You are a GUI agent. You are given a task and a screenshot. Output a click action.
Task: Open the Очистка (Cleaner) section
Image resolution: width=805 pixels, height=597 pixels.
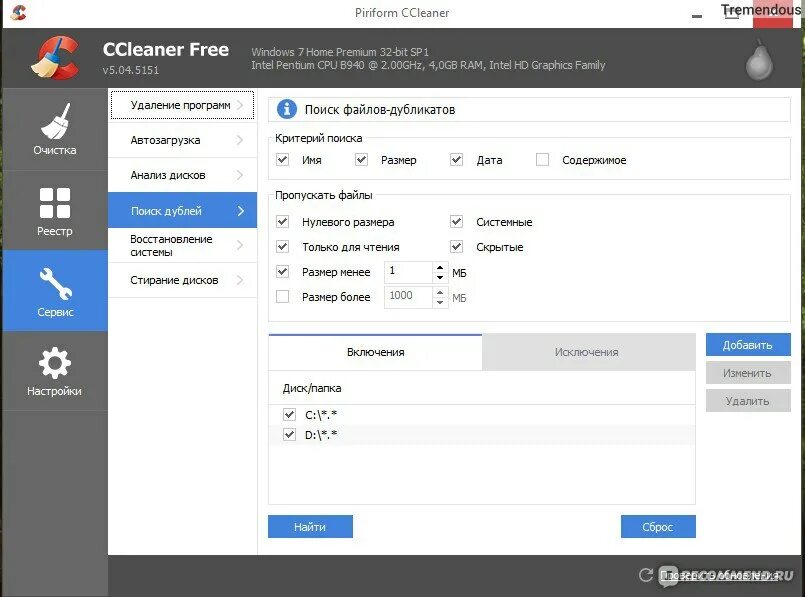click(54, 129)
